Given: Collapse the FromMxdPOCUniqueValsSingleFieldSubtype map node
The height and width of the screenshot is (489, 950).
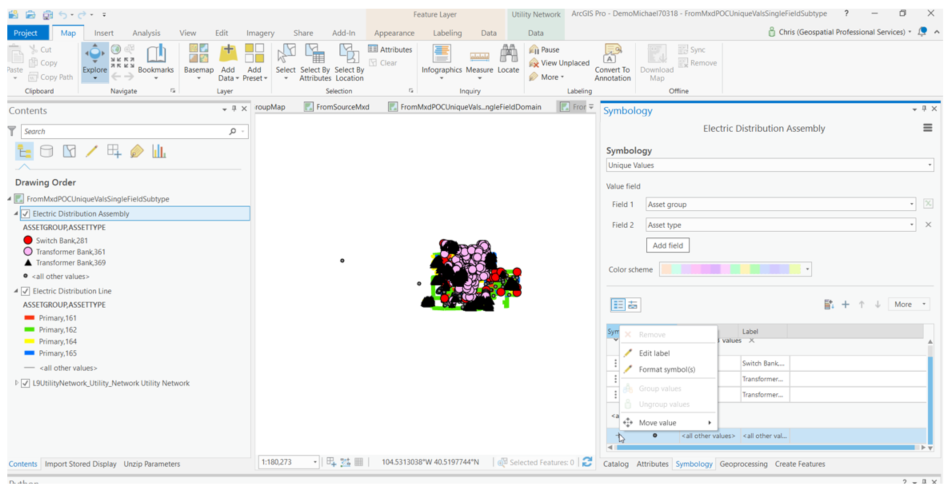Looking at the screenshot, I should click(9, 198).
